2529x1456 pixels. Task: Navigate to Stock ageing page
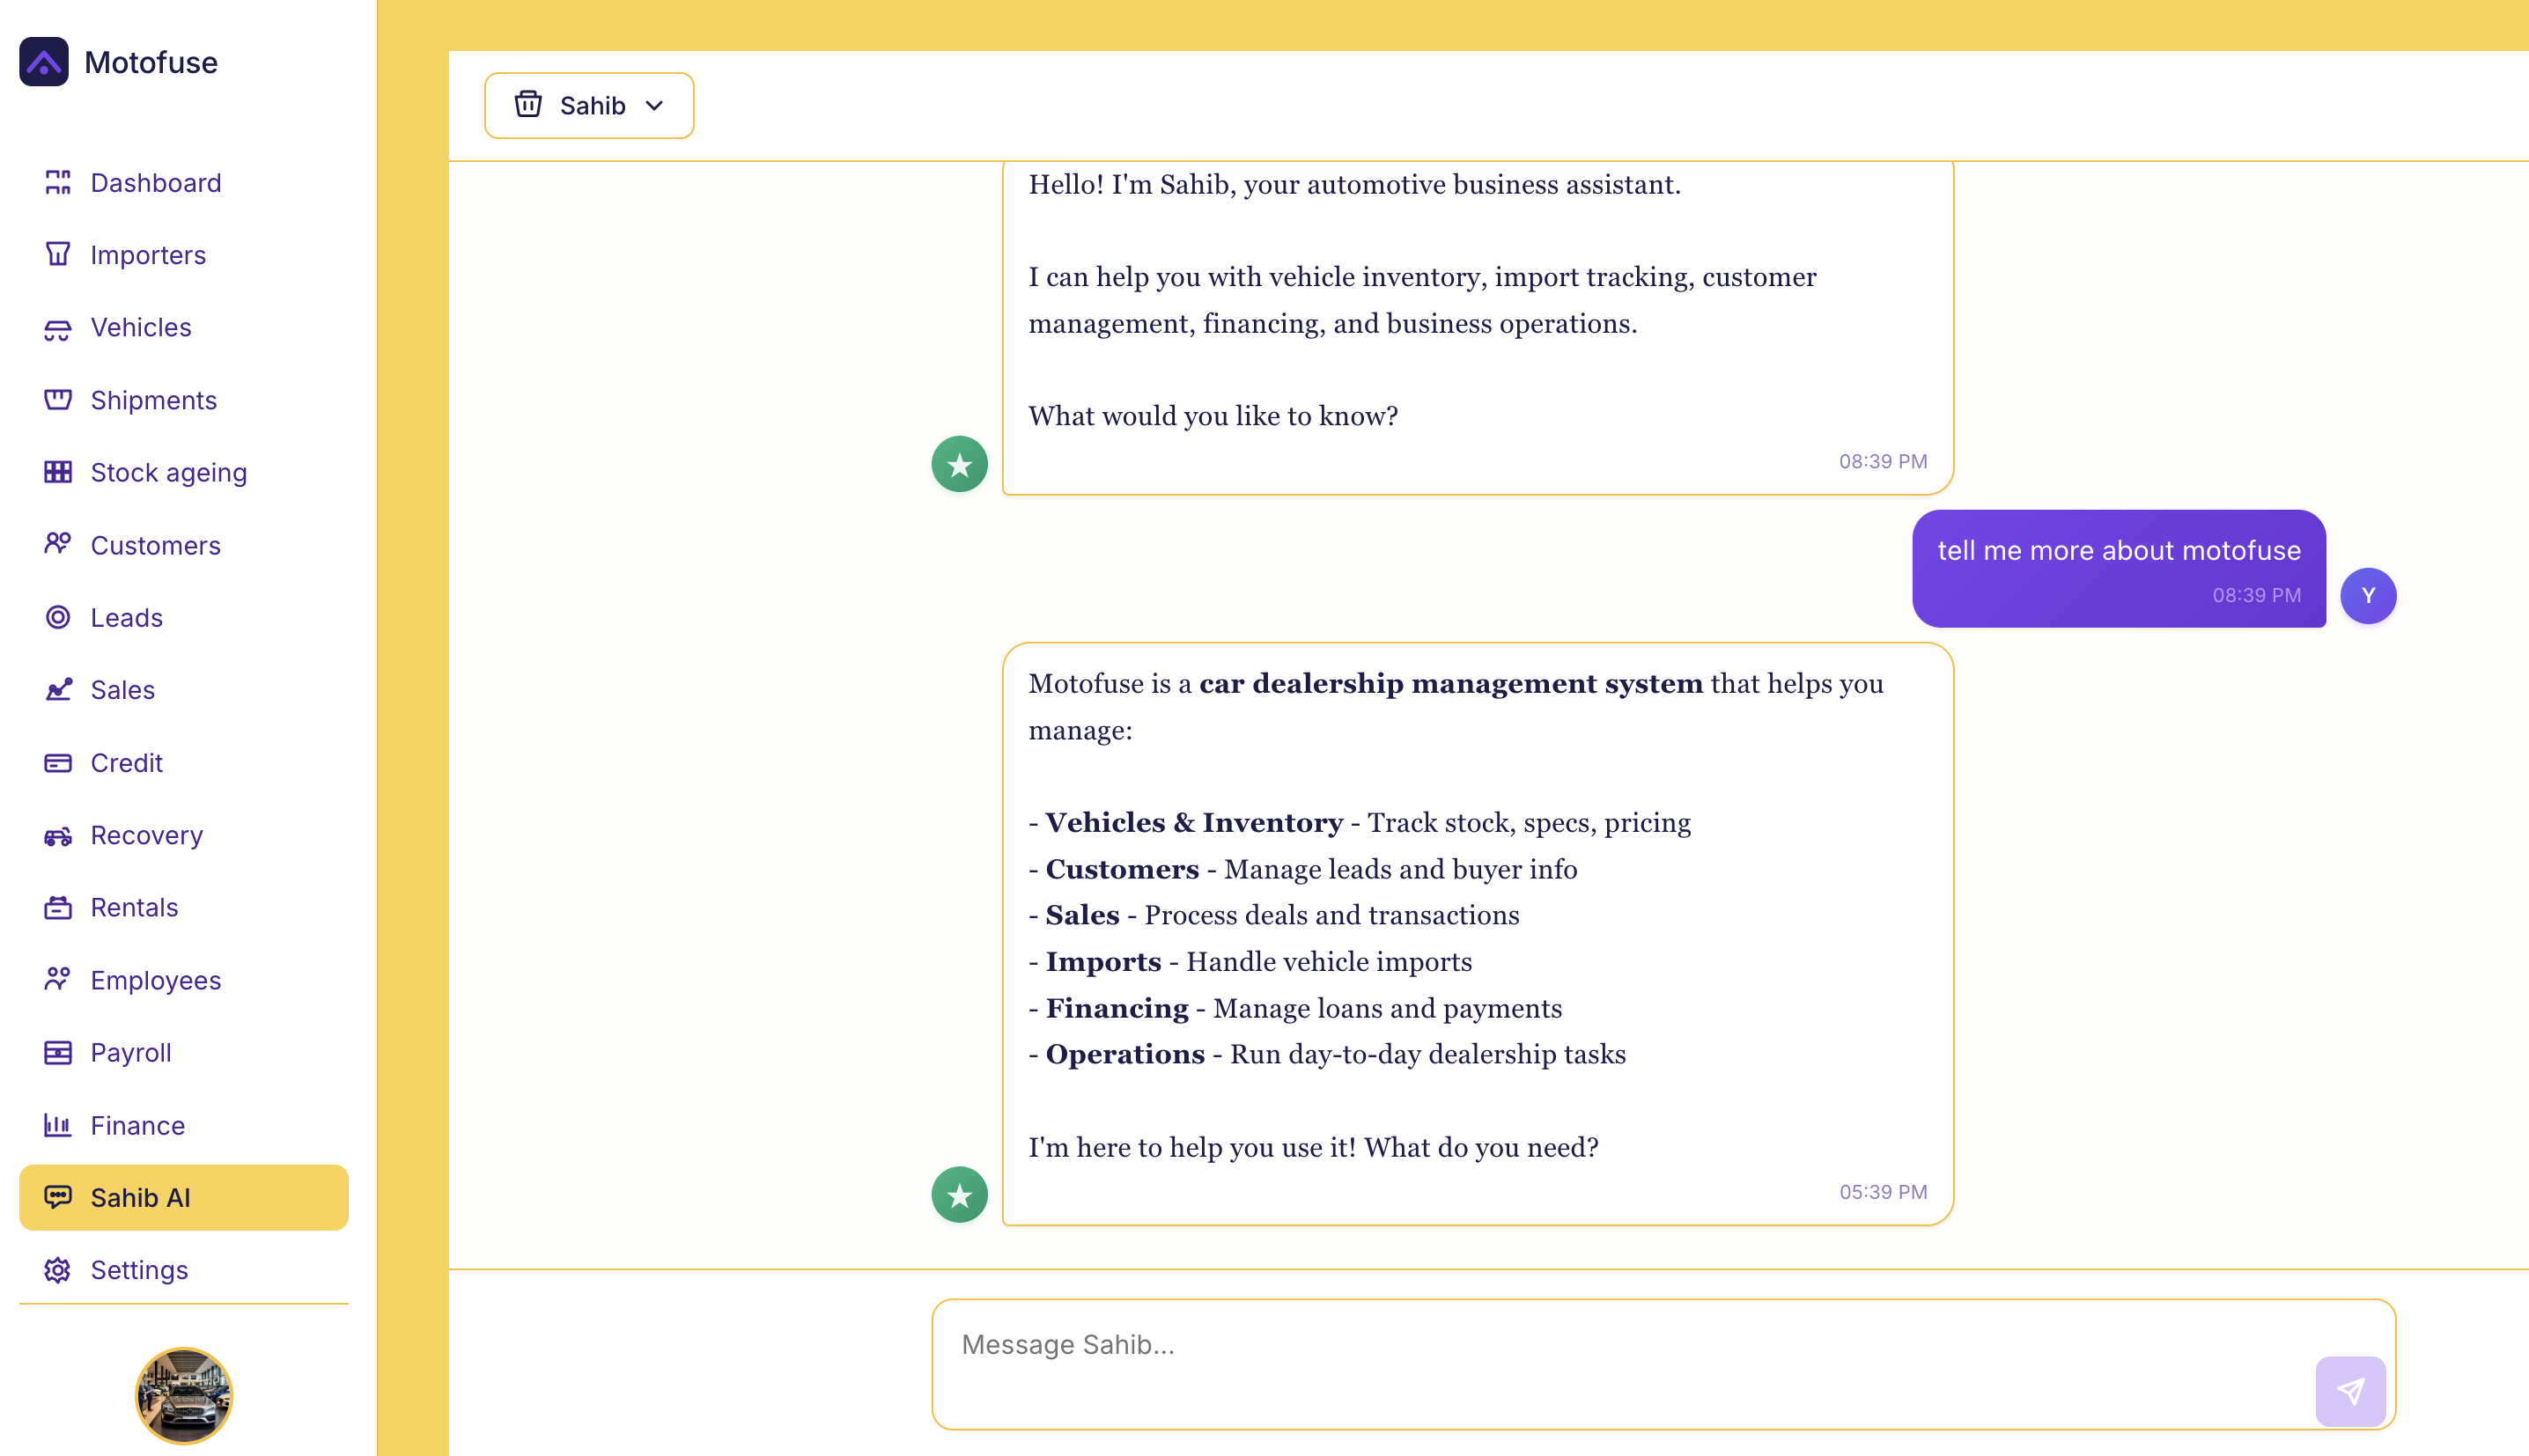184,472
